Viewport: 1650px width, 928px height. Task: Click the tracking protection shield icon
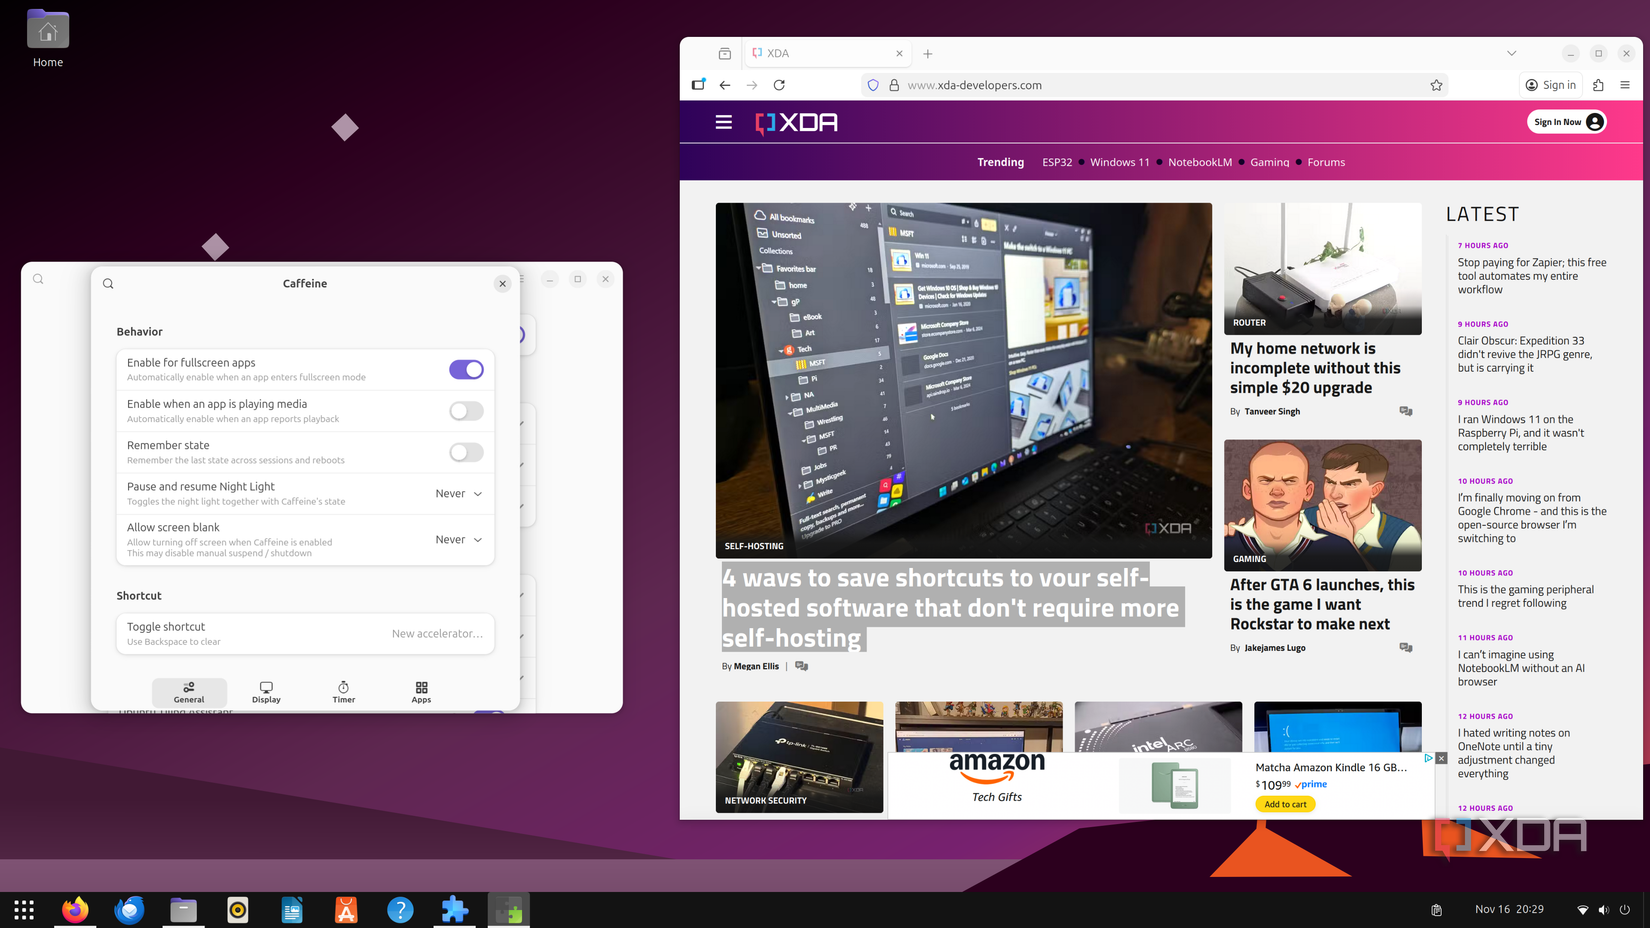[x=873, y=86]
